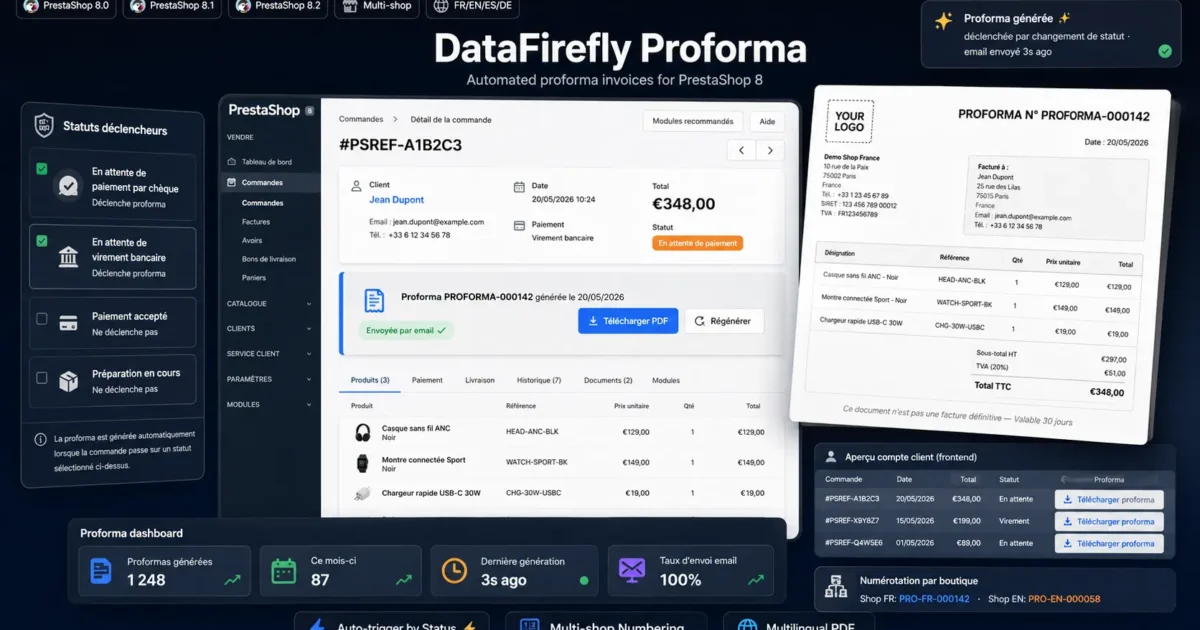The image size is (1200, 630).
Task: Open Paniers in the sidebar
Action: 254,278
